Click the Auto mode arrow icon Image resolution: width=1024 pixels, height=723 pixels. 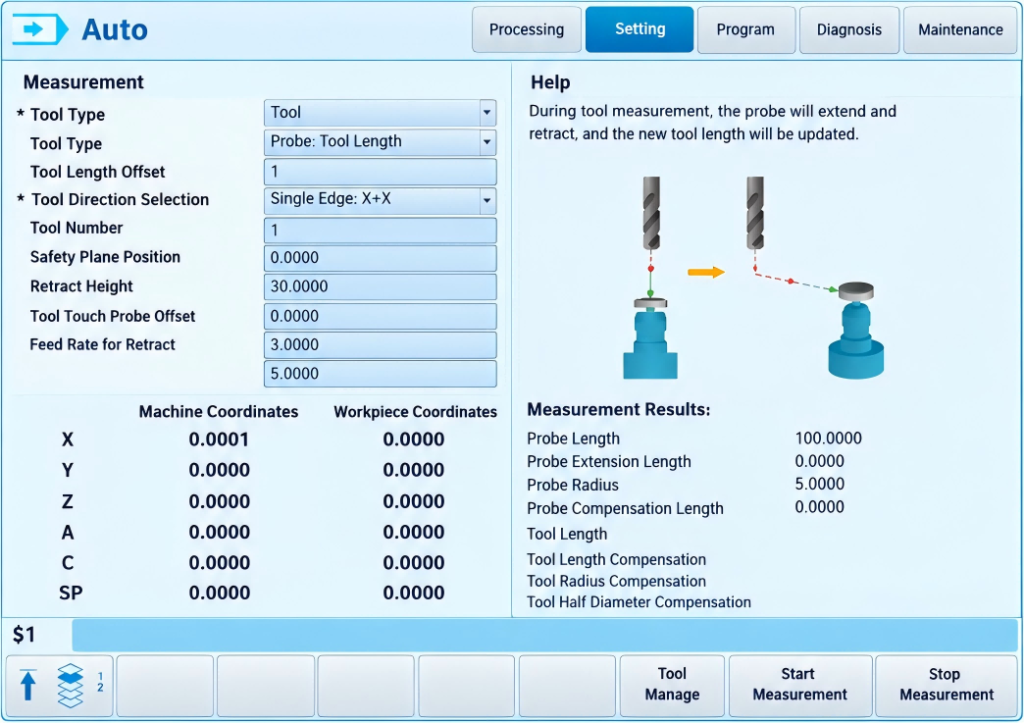[x=40, y=29]
